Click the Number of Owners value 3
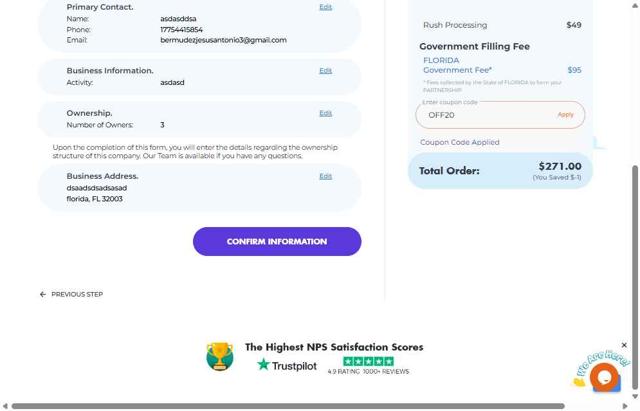 coord(162,125)
